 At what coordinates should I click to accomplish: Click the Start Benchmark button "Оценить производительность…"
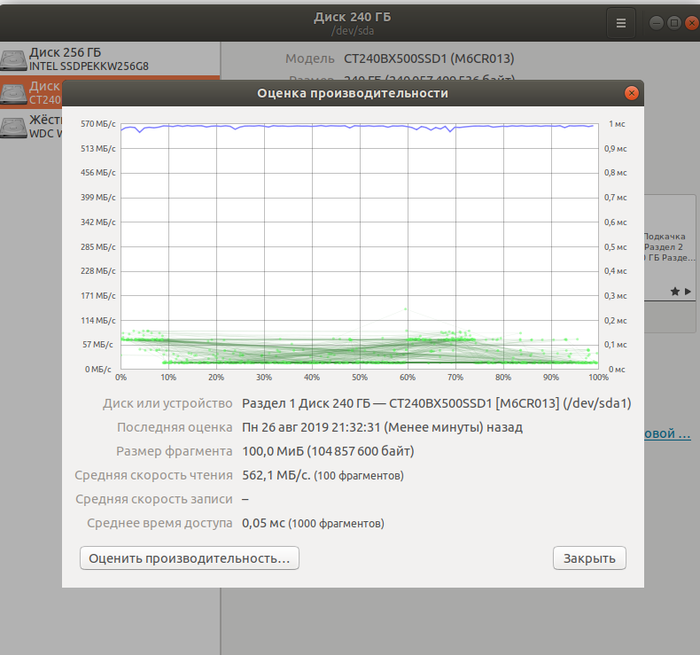189,558
